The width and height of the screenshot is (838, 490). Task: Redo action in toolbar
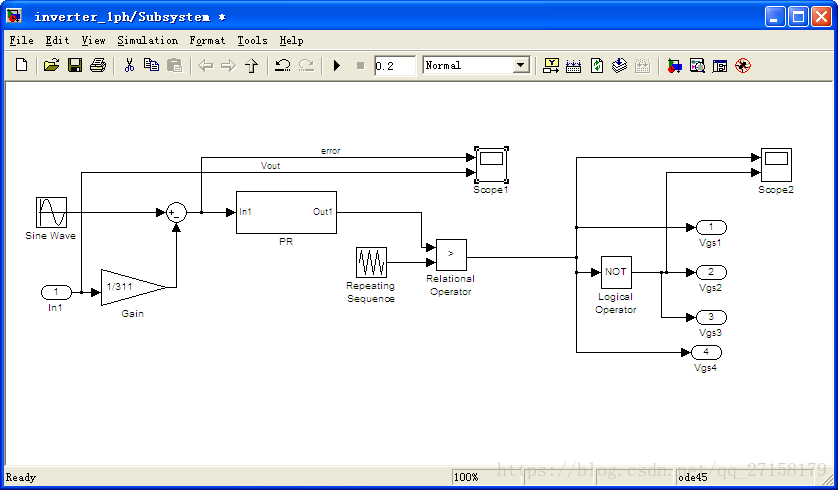pos(306,66)
